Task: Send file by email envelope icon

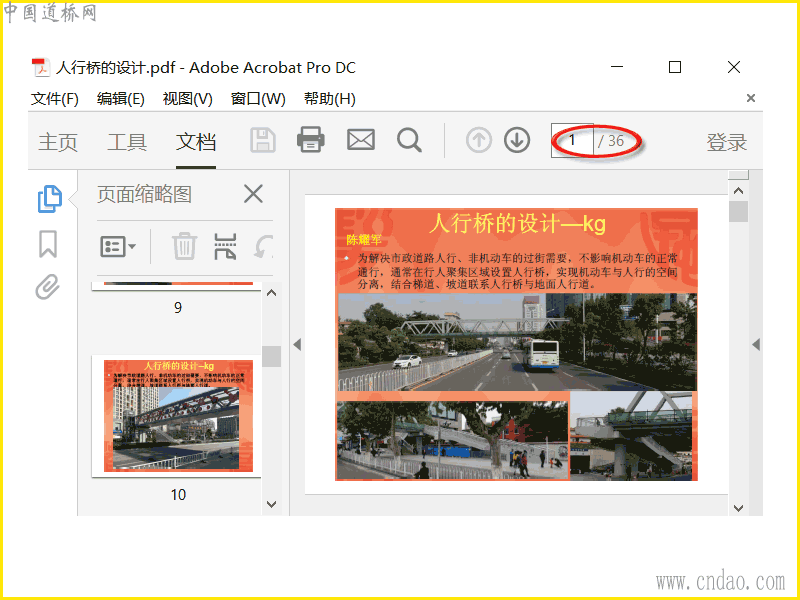Action: (x=361, y=139)
